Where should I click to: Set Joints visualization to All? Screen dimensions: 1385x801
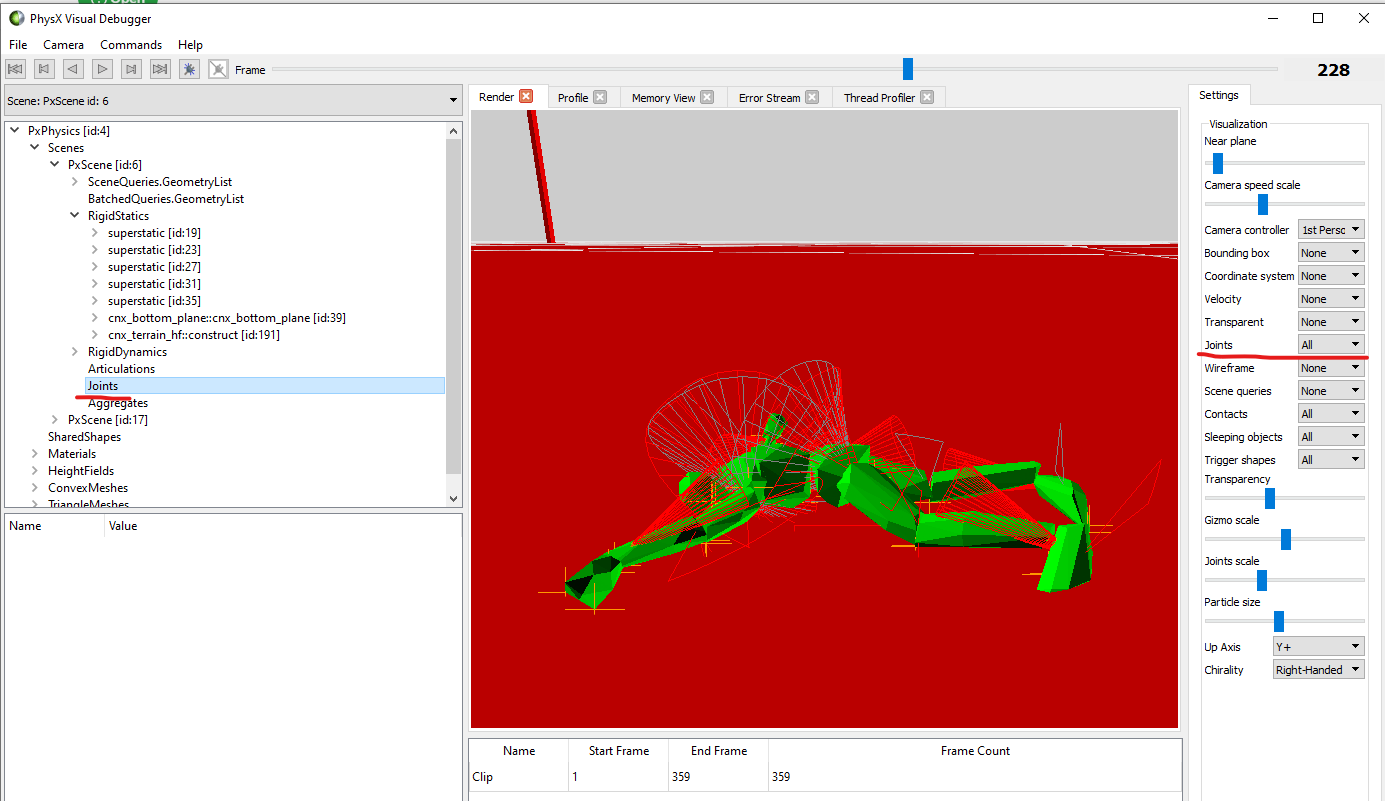tap(1330, 344)
